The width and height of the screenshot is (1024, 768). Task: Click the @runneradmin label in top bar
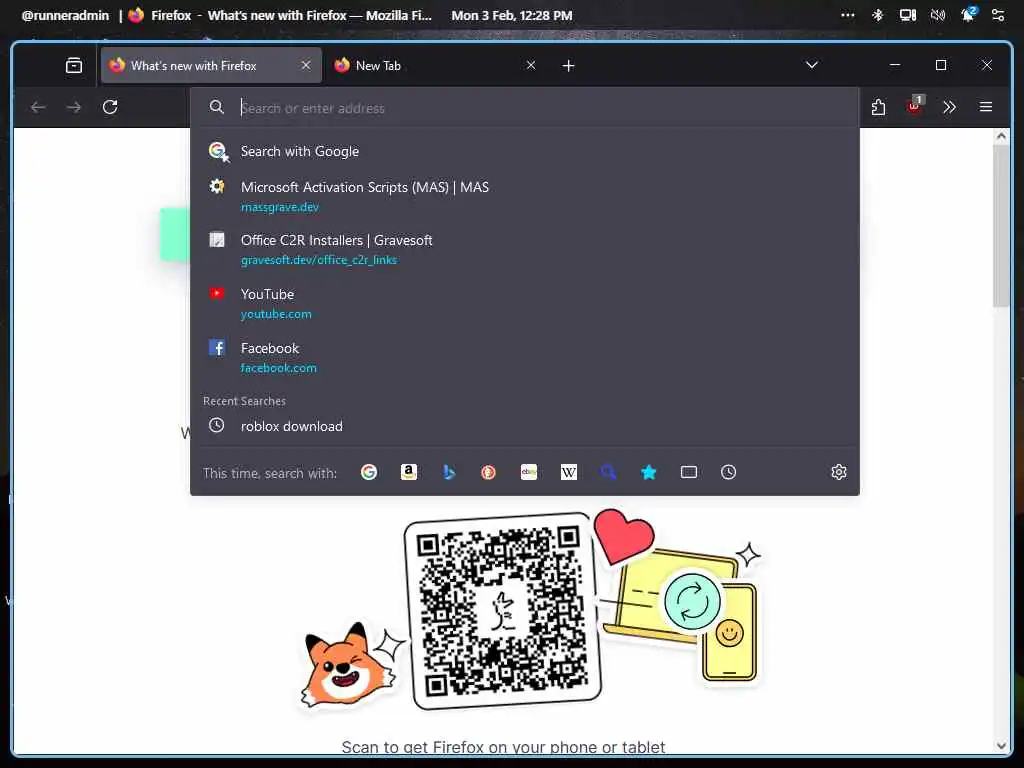[x=65, y=15]
